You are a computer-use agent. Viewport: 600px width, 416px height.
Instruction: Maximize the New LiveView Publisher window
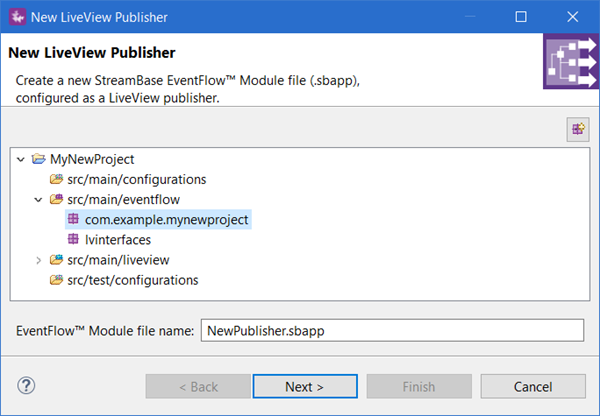click(520, 17)
